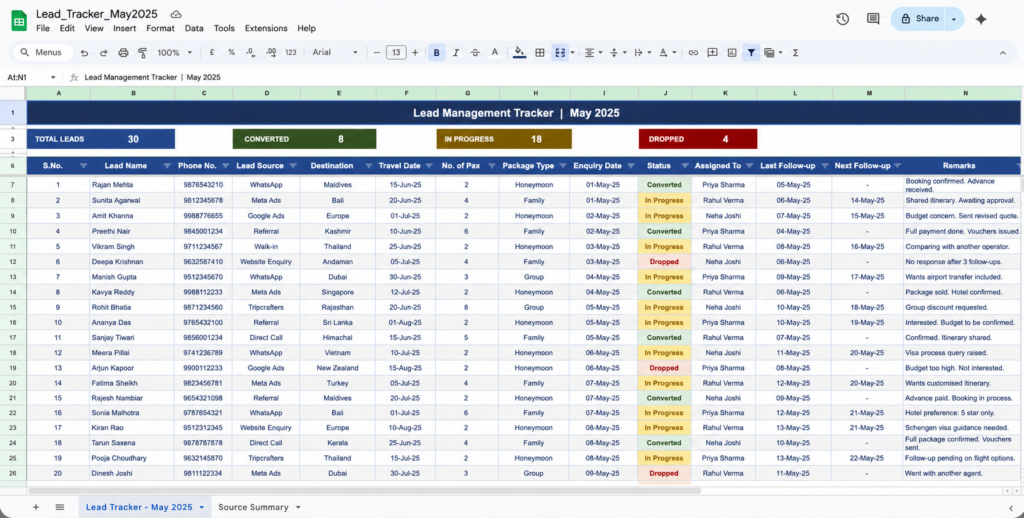
Task: Open the comments history icon
Action: [x=873, y=19]
